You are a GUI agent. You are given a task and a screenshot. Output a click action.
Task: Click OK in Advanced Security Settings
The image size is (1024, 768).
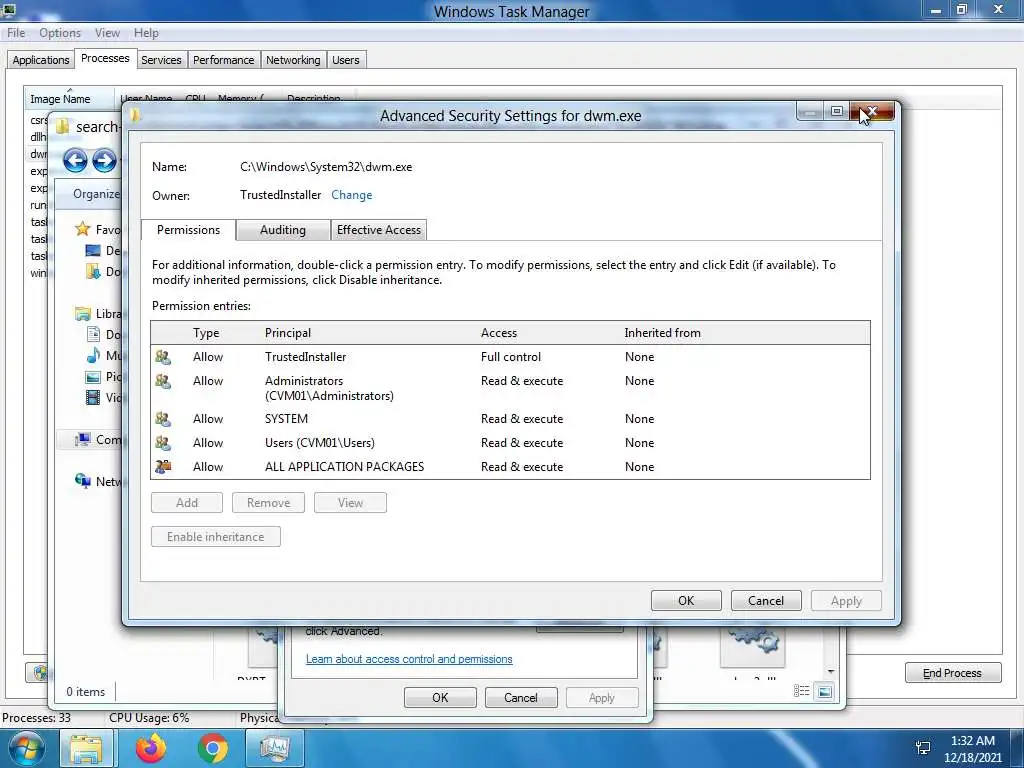(x=686, y=601)
